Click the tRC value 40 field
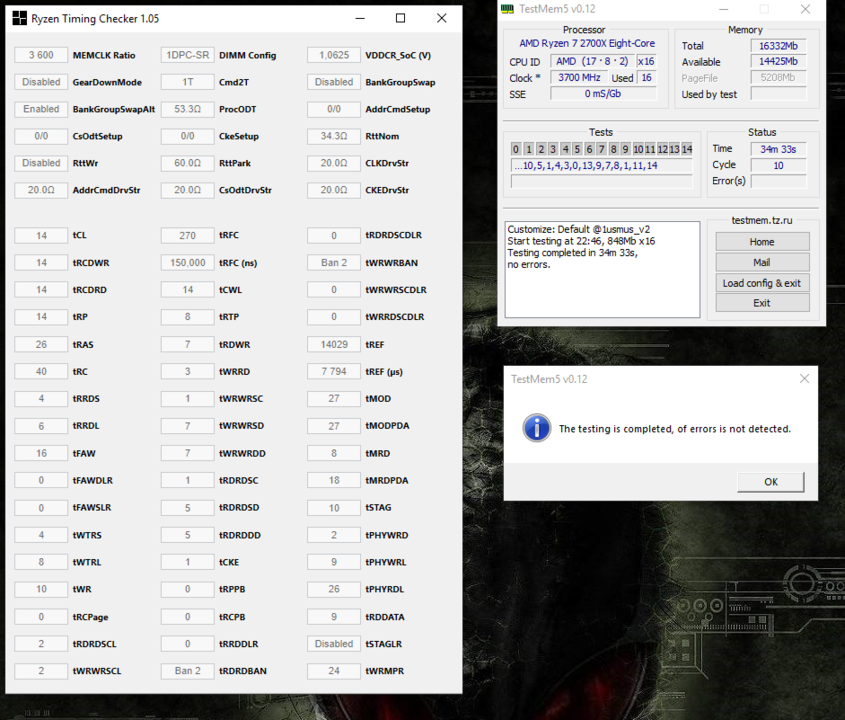The height and width of the screenshot is (720, 845). pos(41,371)
